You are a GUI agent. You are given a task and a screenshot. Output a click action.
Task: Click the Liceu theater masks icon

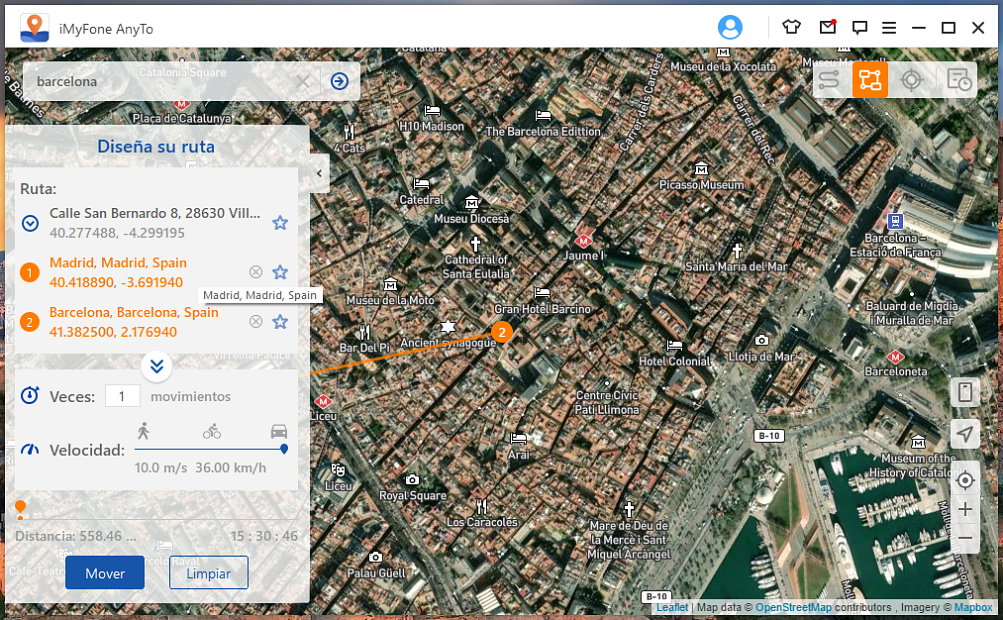click(338, 470)
